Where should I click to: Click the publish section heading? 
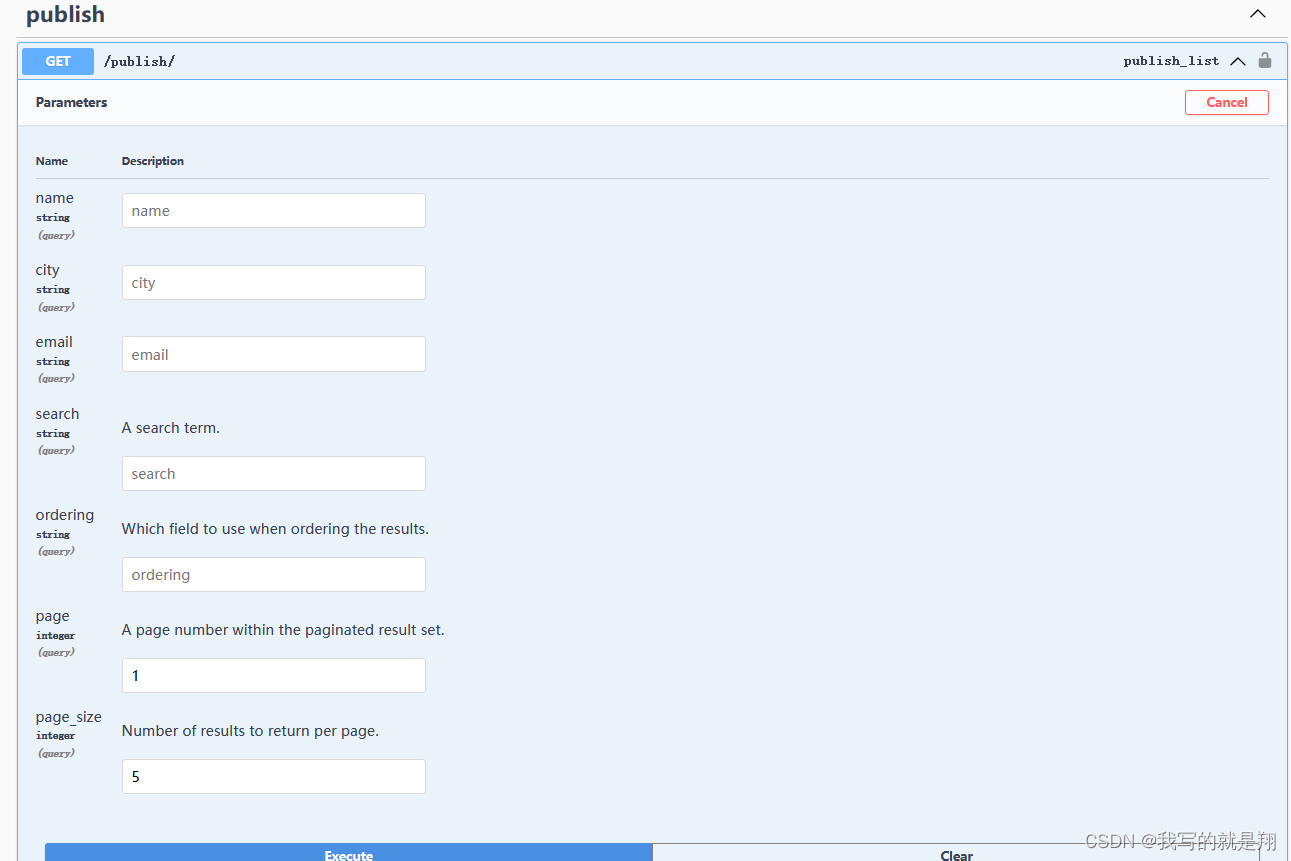[x=65, y=15]
